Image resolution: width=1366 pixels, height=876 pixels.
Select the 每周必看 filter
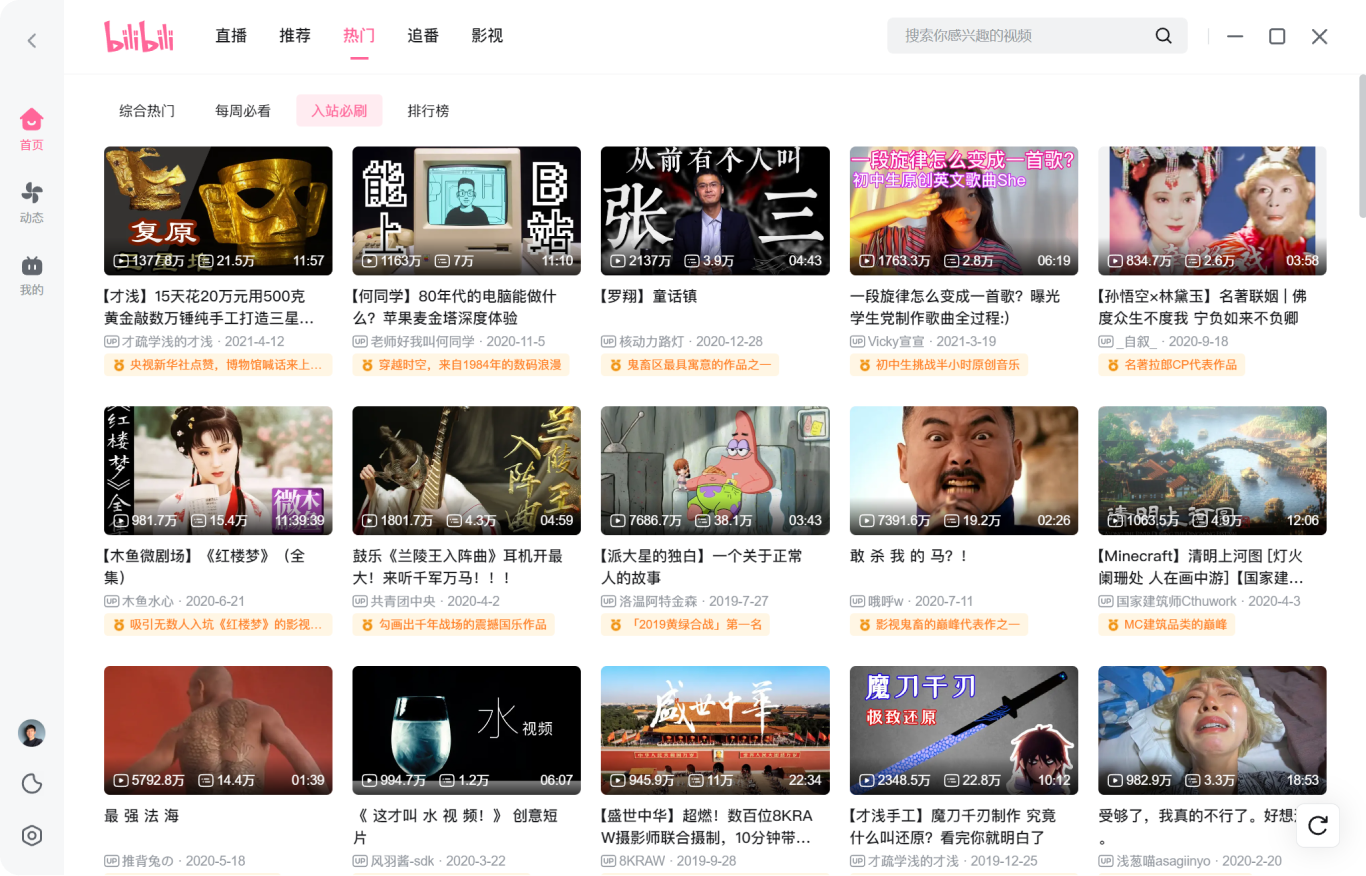242,111
